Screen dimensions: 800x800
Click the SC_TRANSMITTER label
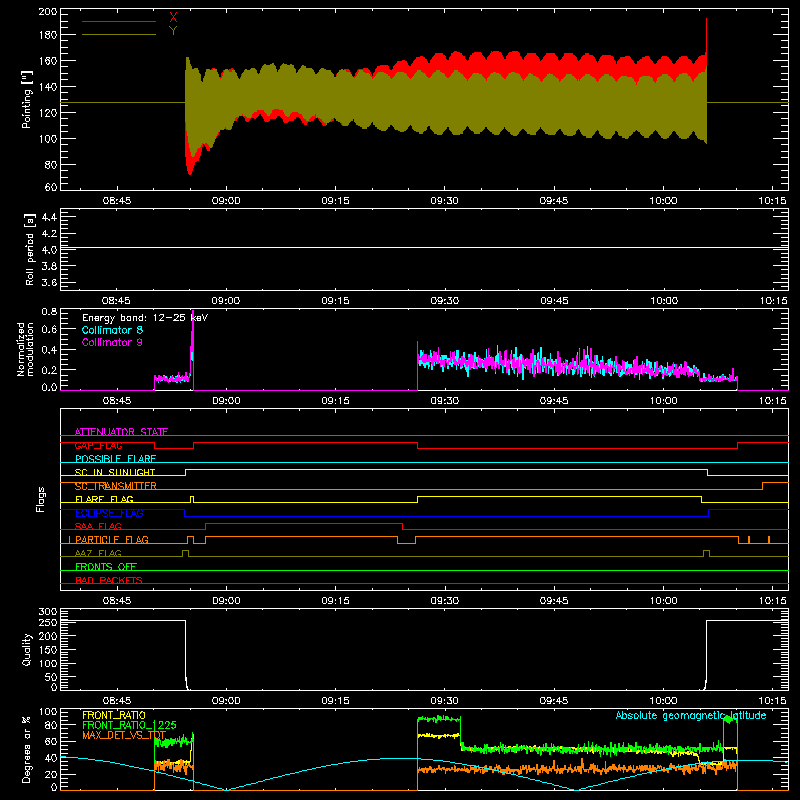[x=116, y=486]
